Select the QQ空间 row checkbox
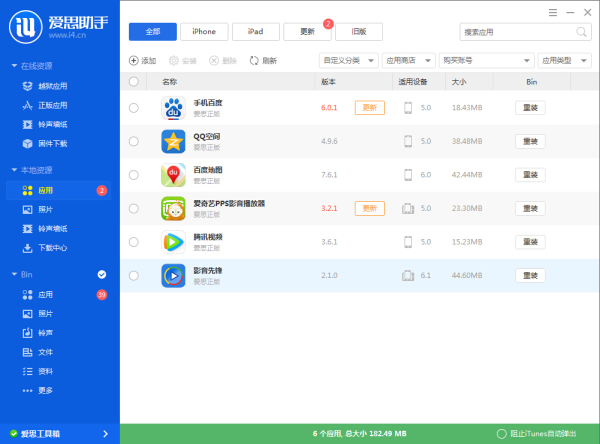Viewport: 600px width, 444px height. (x=134, y=141)
